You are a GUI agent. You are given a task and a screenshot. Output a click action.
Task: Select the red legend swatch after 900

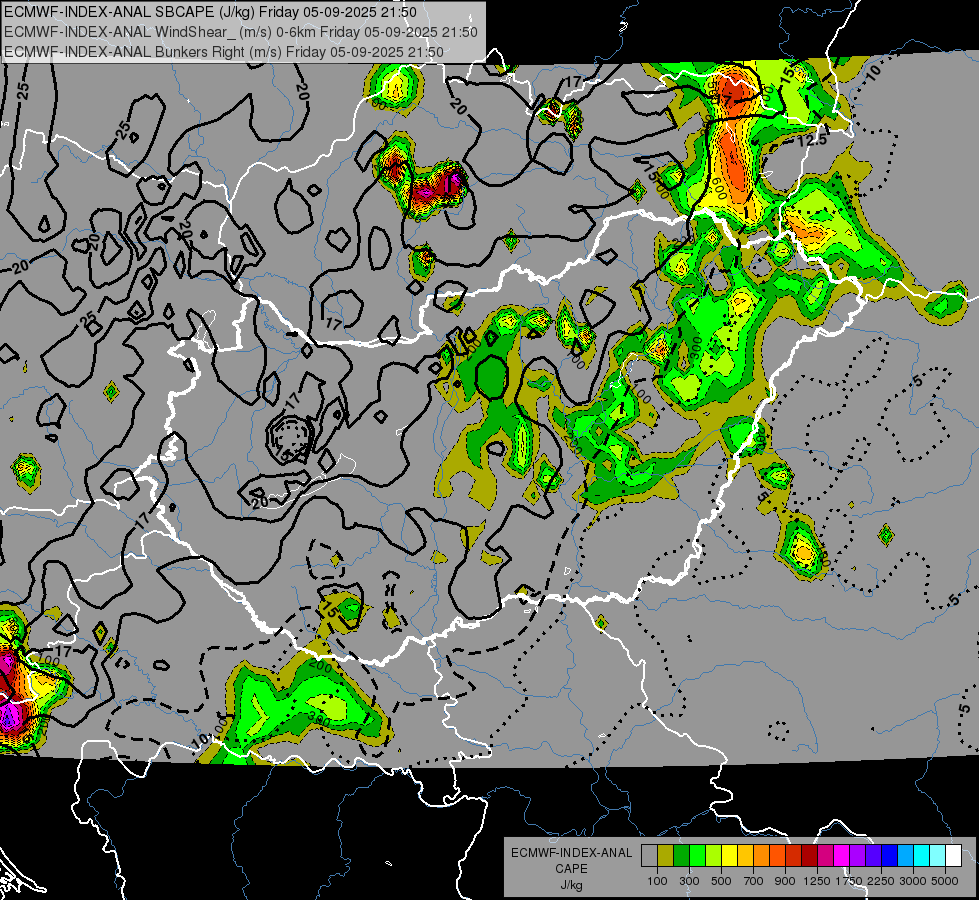tap(794, 855)
